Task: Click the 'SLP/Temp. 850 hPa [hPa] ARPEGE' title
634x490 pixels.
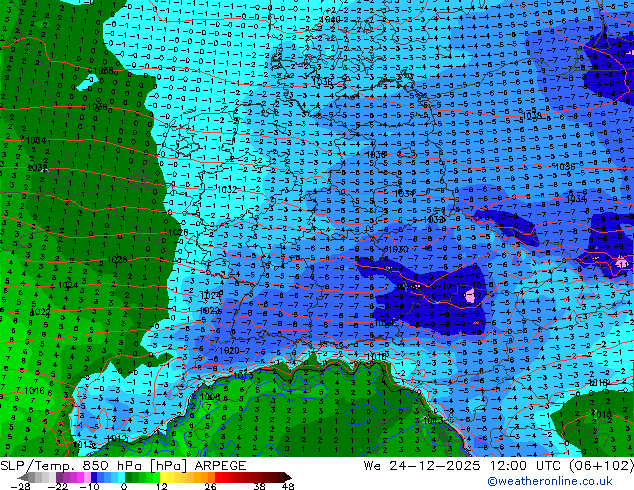Action: (x=123, y=466)
